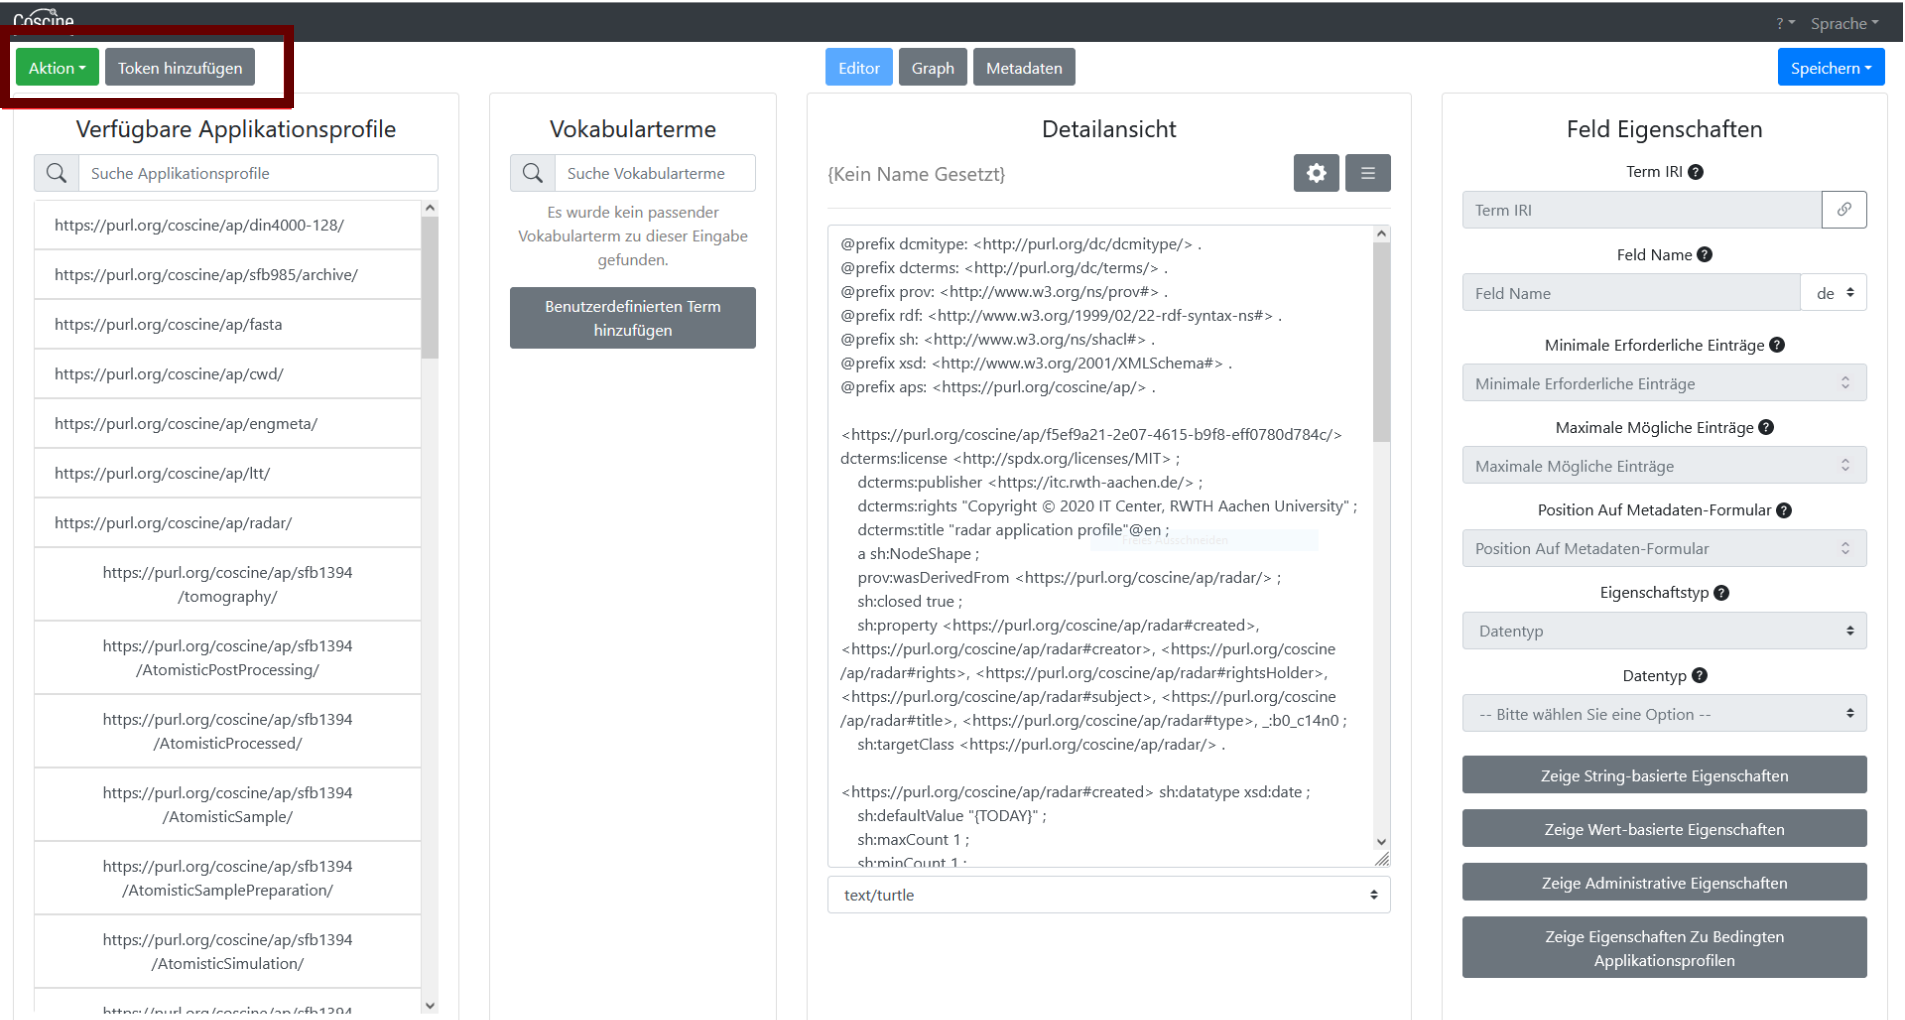Open the Feld Name language selector 'de'
The width and height of the screenshot is (1905, 1020).
tap(1833, 293)
